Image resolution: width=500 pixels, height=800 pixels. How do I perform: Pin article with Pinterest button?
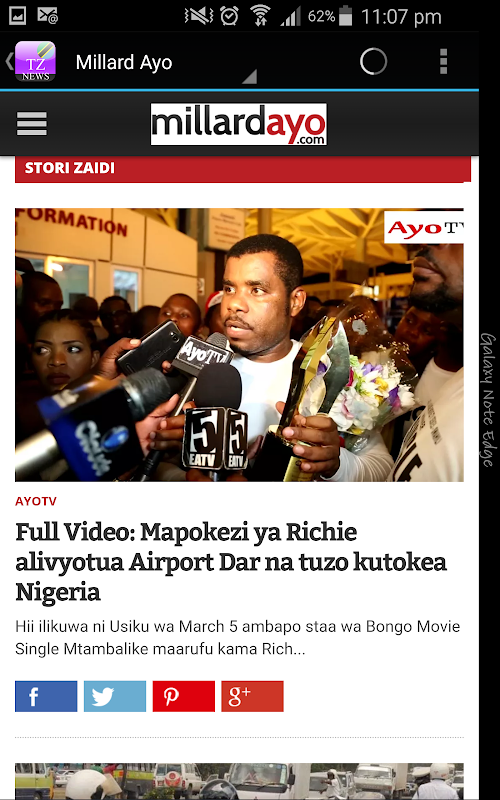click(x=184, y=696)
